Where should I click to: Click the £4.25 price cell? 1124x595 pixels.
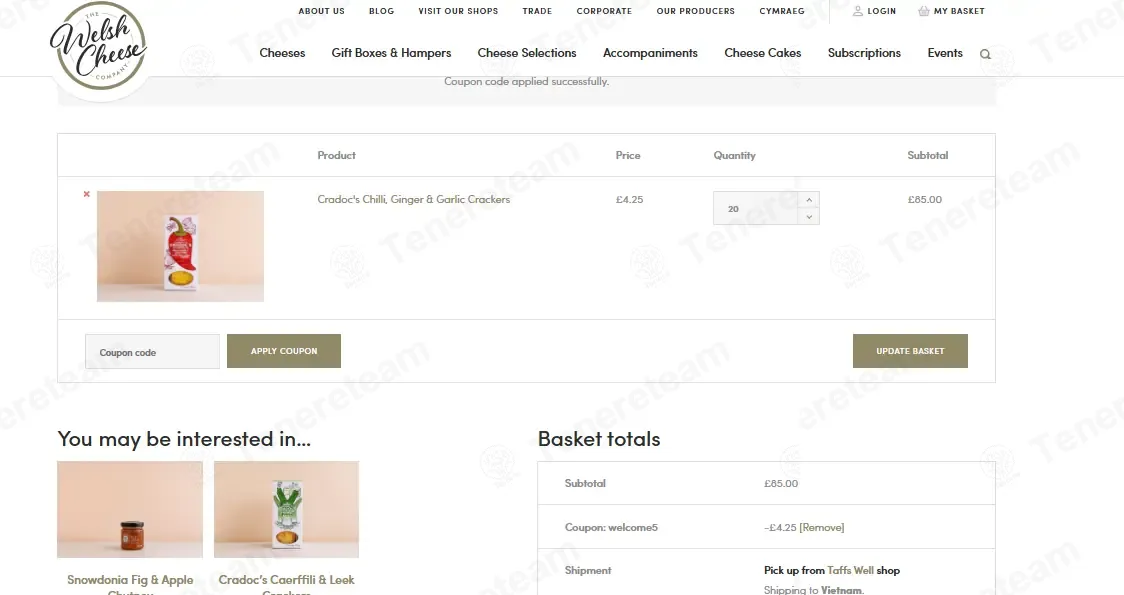pos(629,199)
